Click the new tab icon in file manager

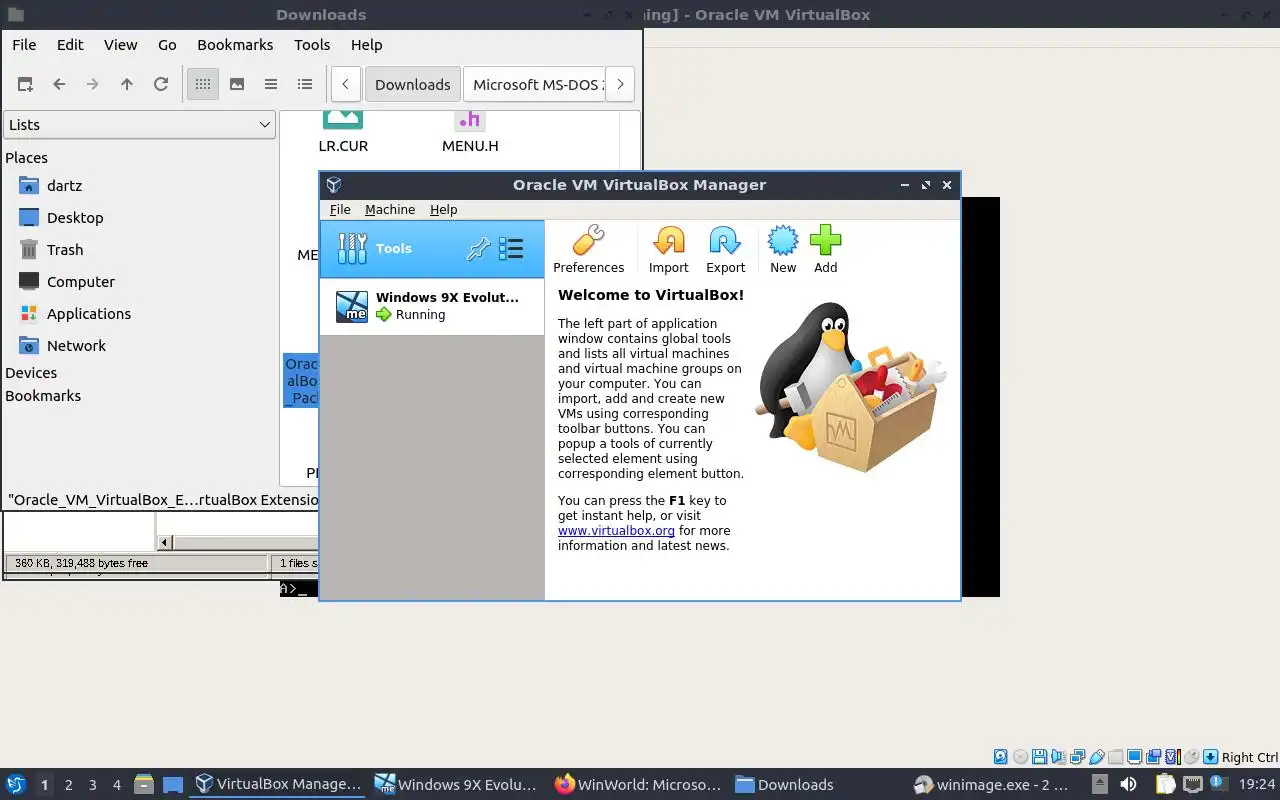click(x=25, y=85)
